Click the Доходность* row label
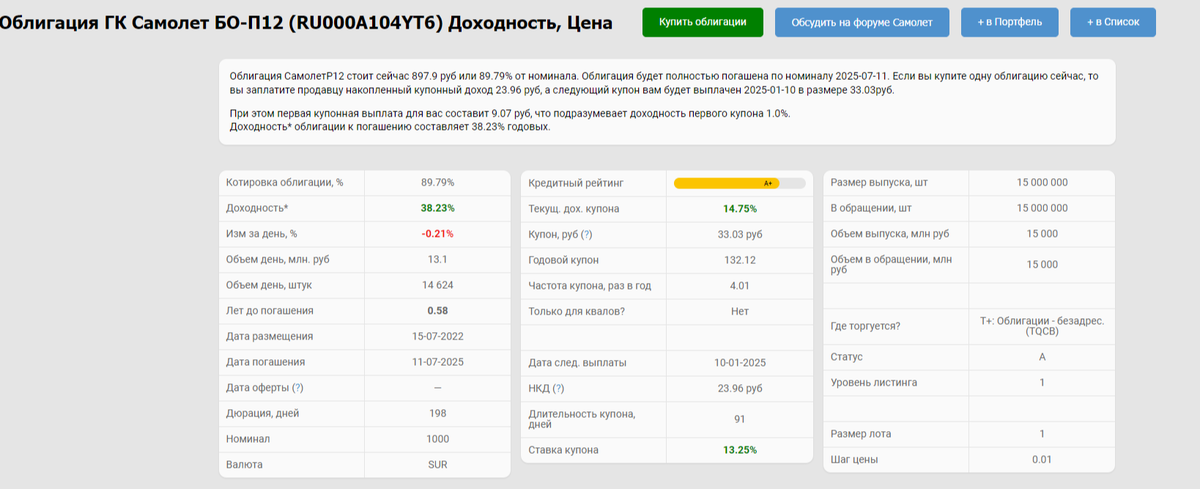This screenshot has height=489, width=1200. pos(257,208)
